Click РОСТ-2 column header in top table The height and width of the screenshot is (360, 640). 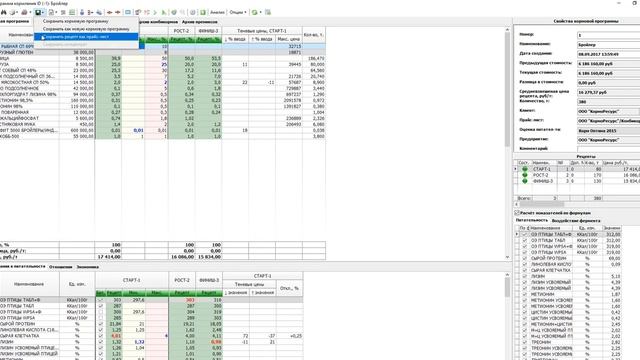(x=182, y=31)
